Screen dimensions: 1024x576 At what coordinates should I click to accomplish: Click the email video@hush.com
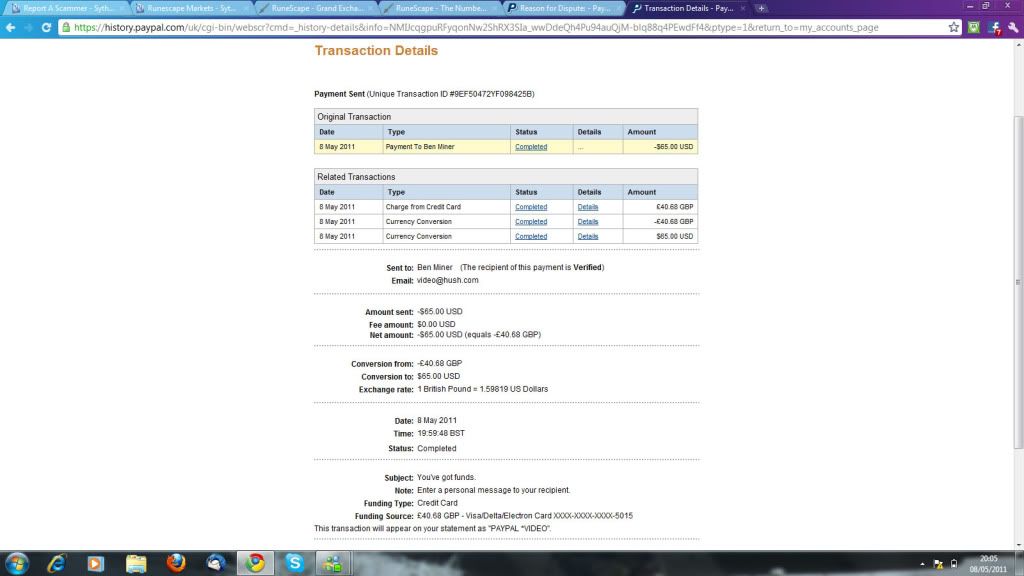point(447,280)
